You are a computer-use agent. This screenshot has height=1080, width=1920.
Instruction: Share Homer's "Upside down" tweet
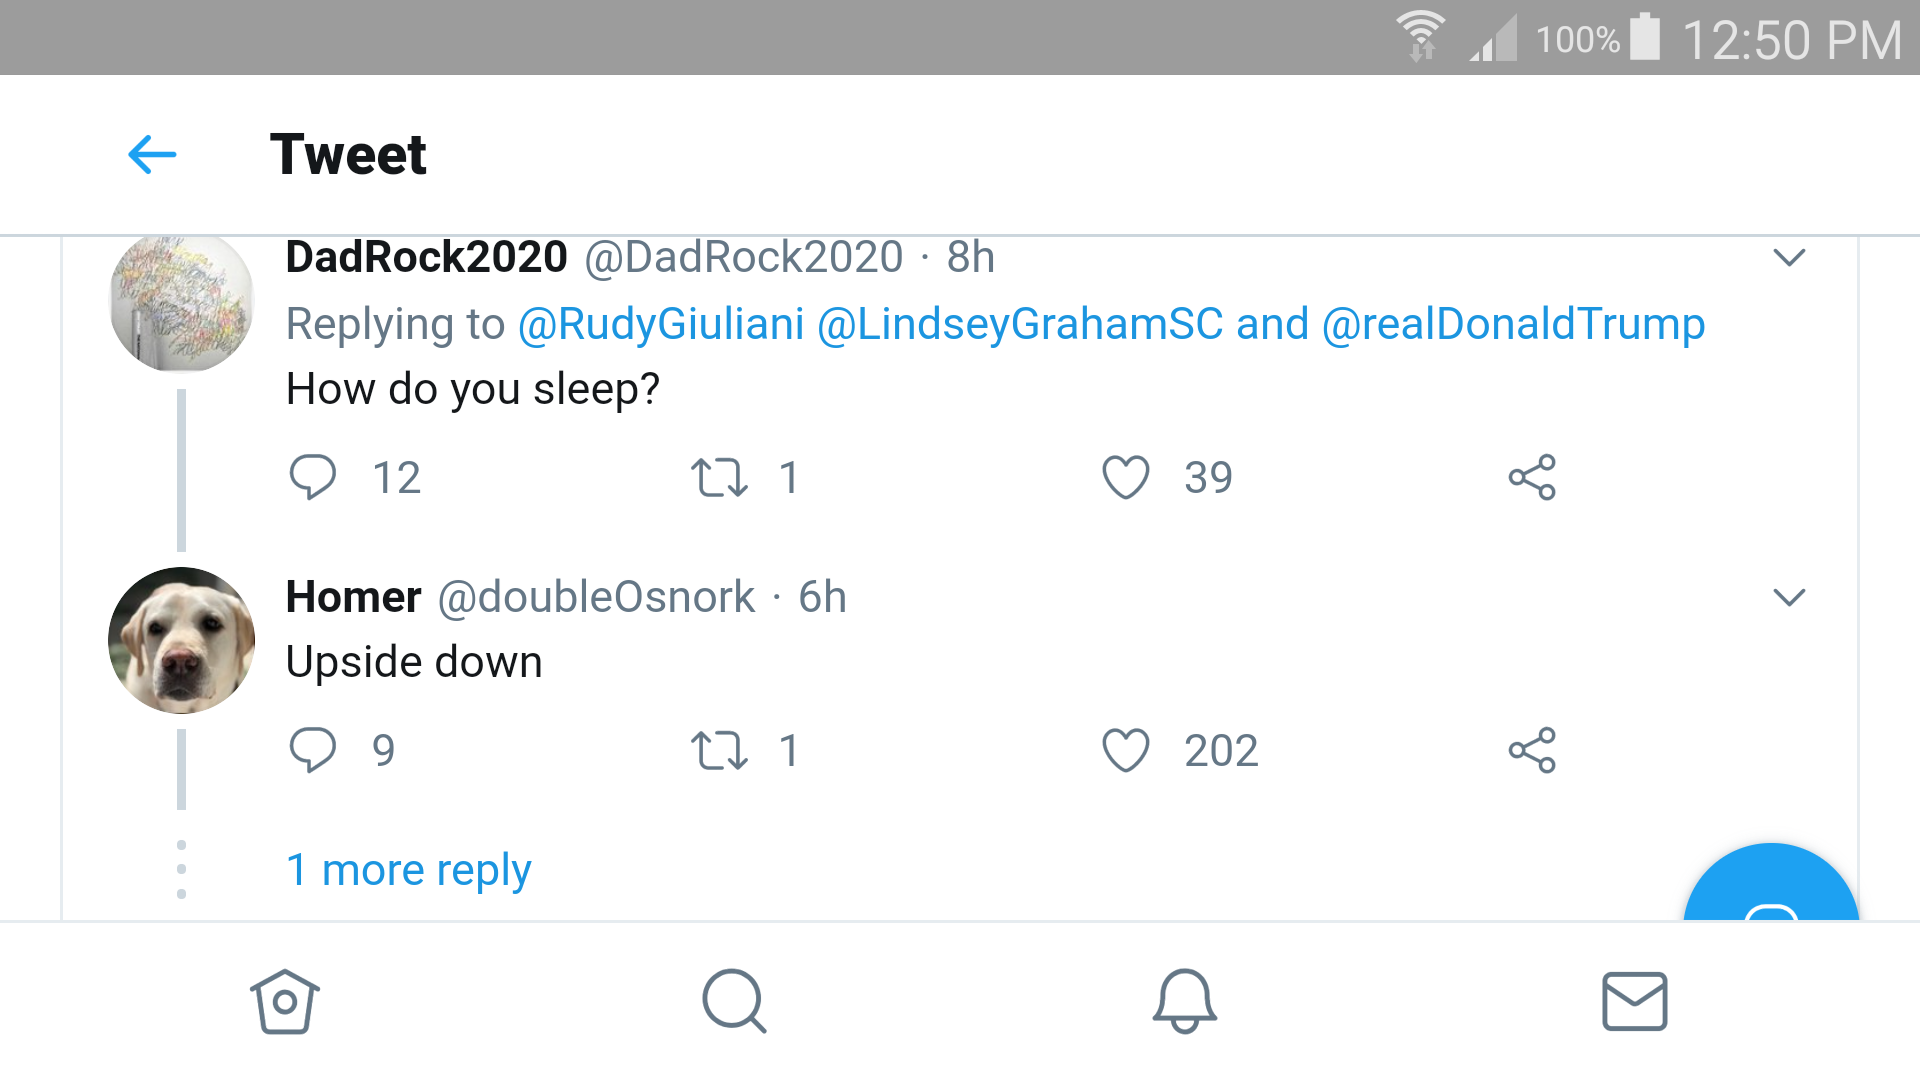(1532, 750)
